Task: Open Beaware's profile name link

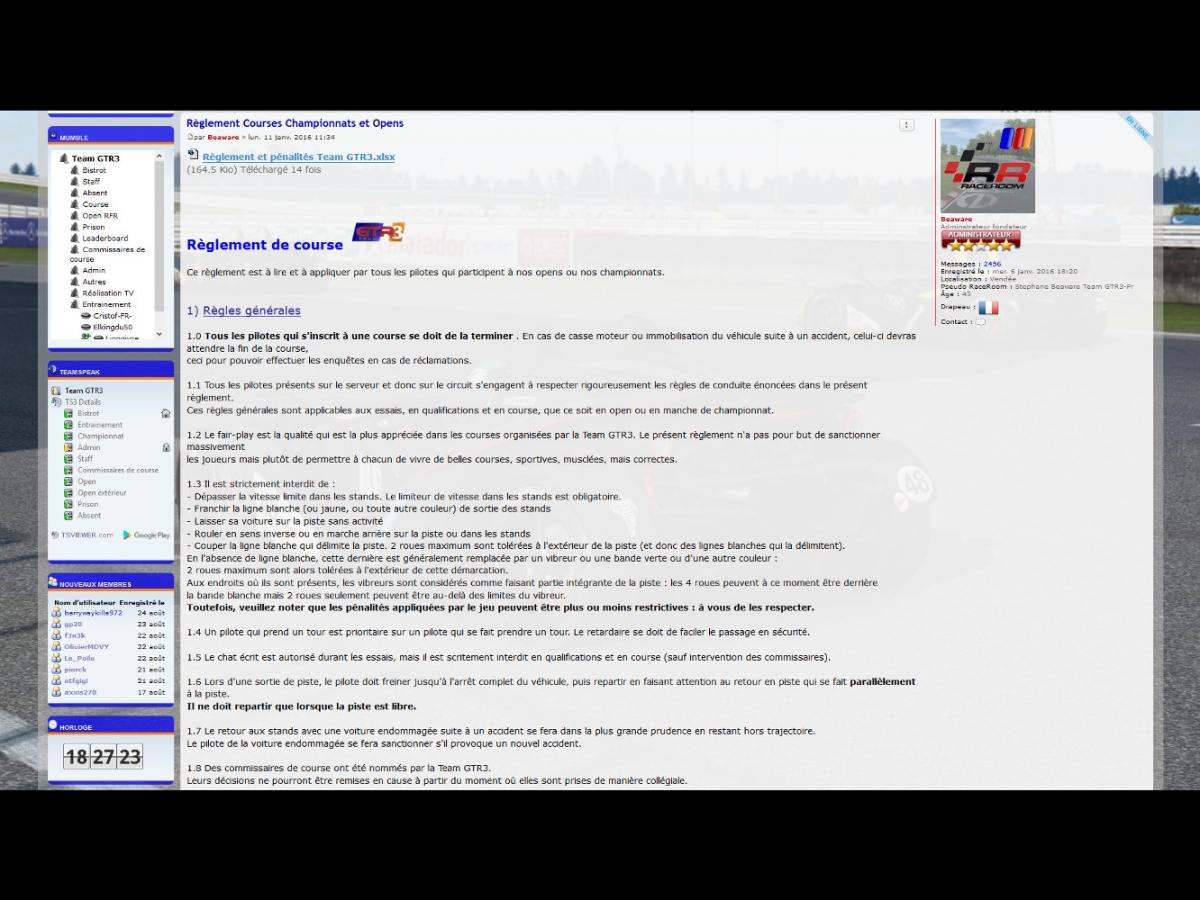Action: pyautogui.click(x=956, y=219)
